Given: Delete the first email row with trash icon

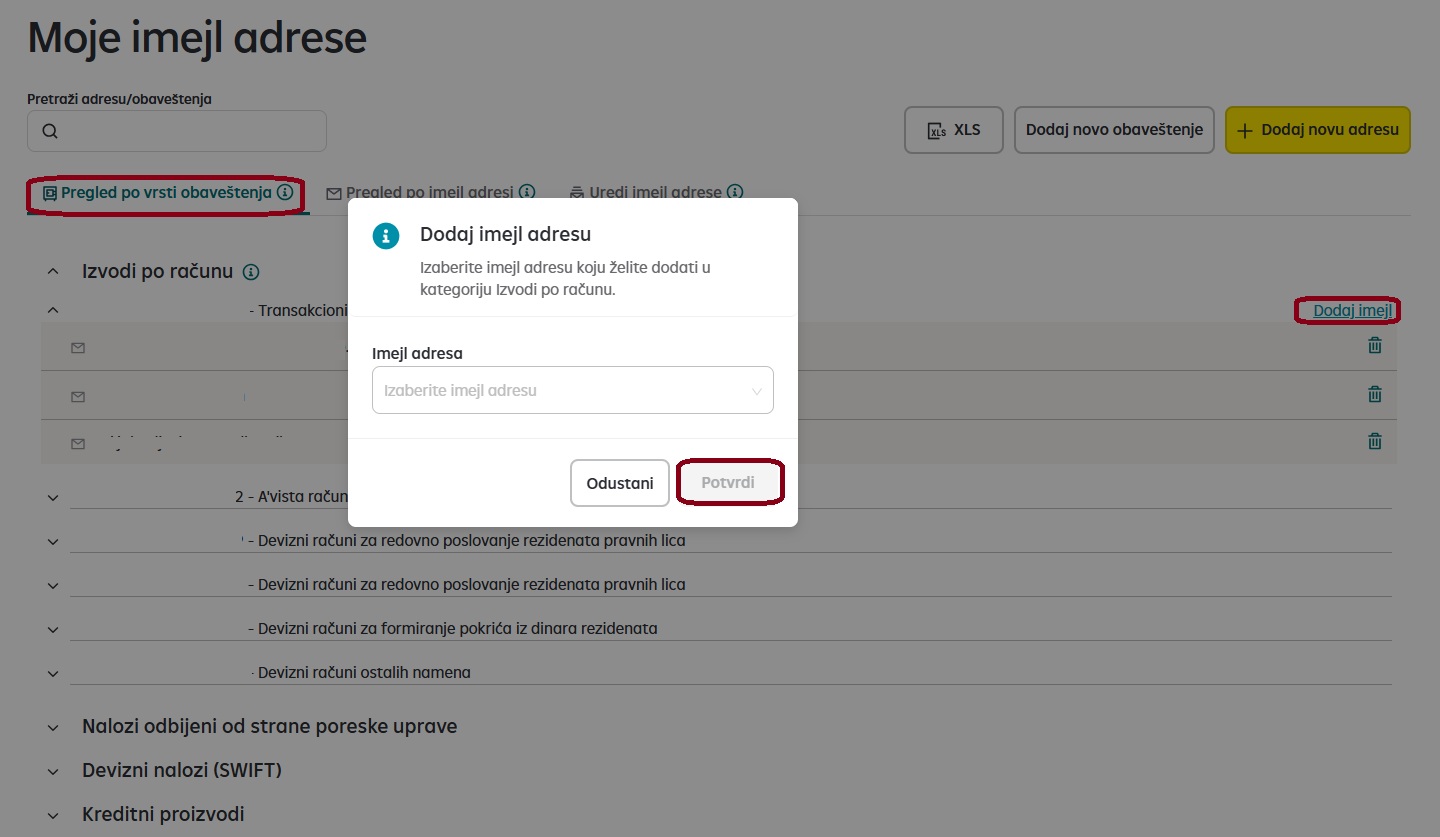Looking at the screenshot, I should pos(1375,345).
